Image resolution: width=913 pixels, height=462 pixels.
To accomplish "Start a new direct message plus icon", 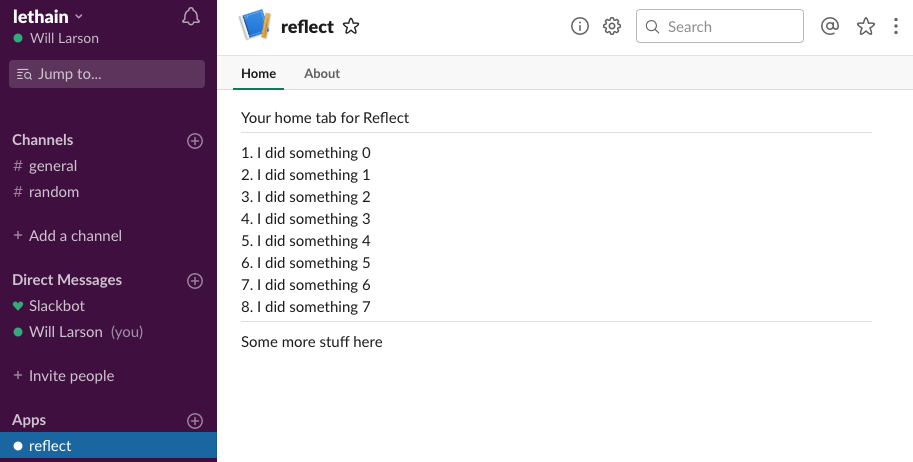I will click(195, 281).
